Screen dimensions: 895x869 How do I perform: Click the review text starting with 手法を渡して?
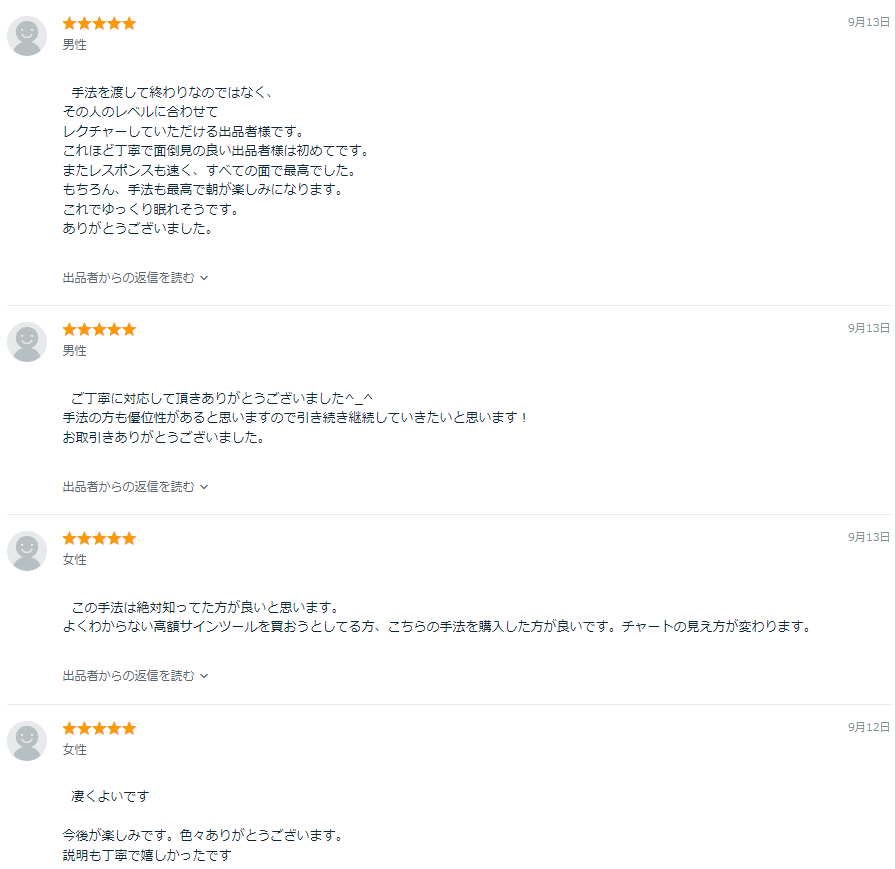tap(217, 160)
